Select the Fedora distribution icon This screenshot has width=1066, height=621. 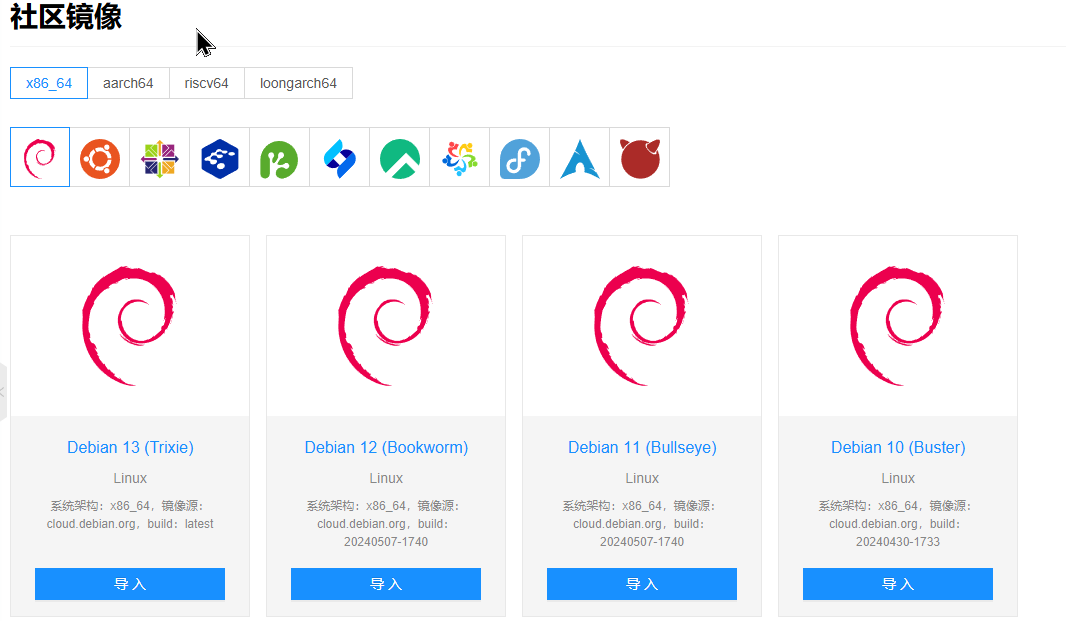coord(520,157)
